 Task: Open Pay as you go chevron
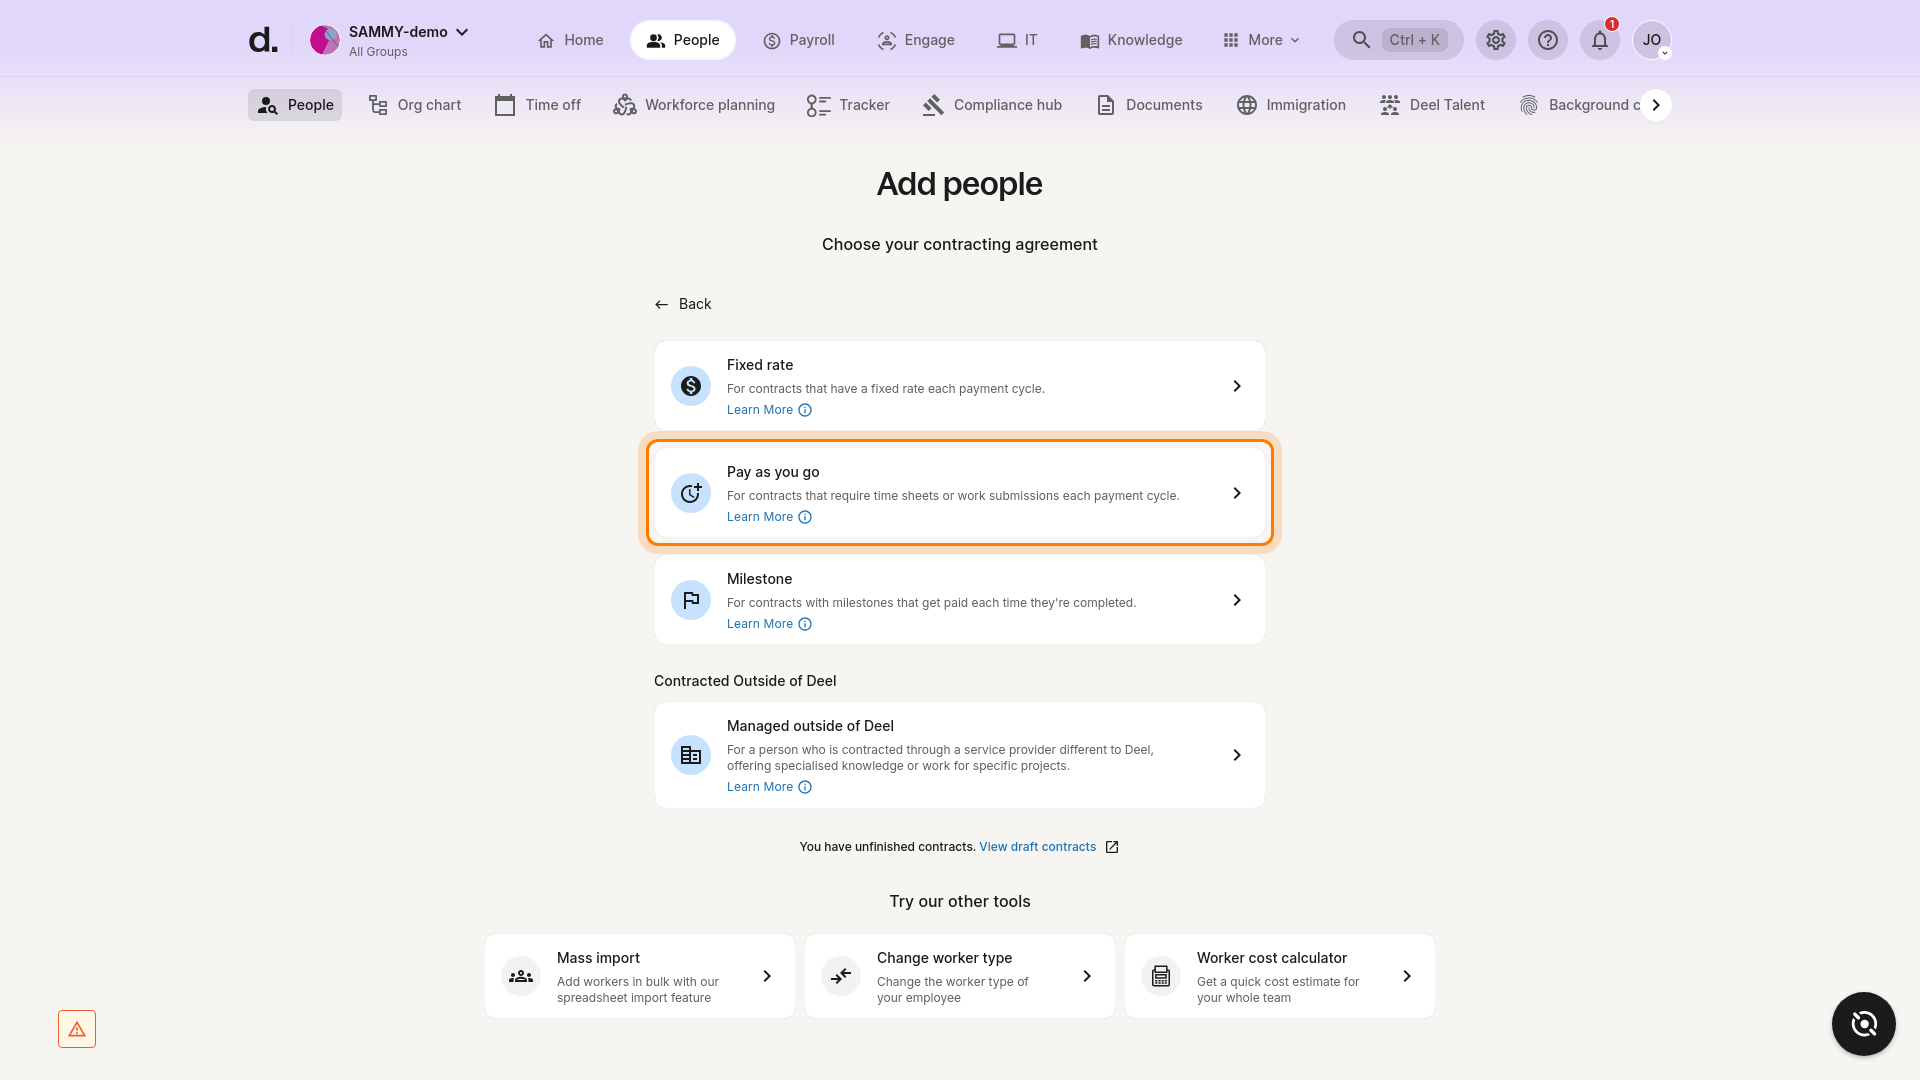click(1237, 493)
